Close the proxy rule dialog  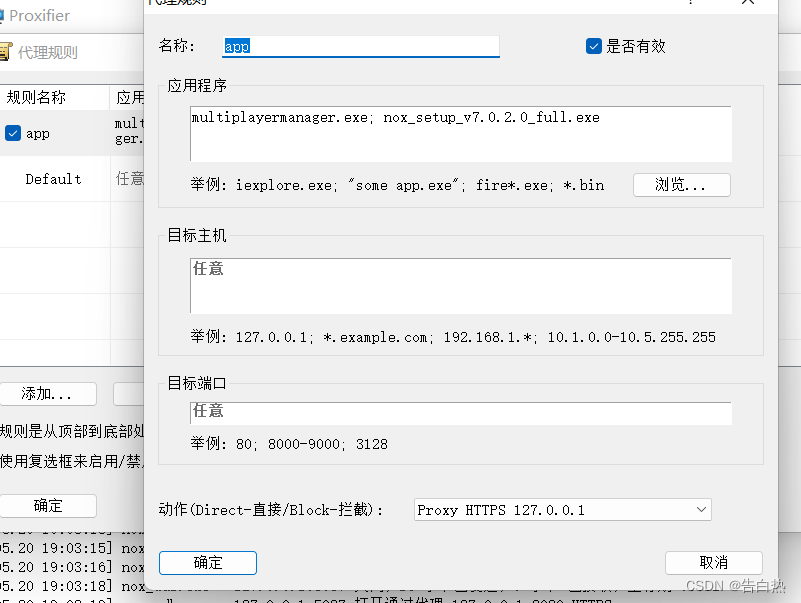748,2
